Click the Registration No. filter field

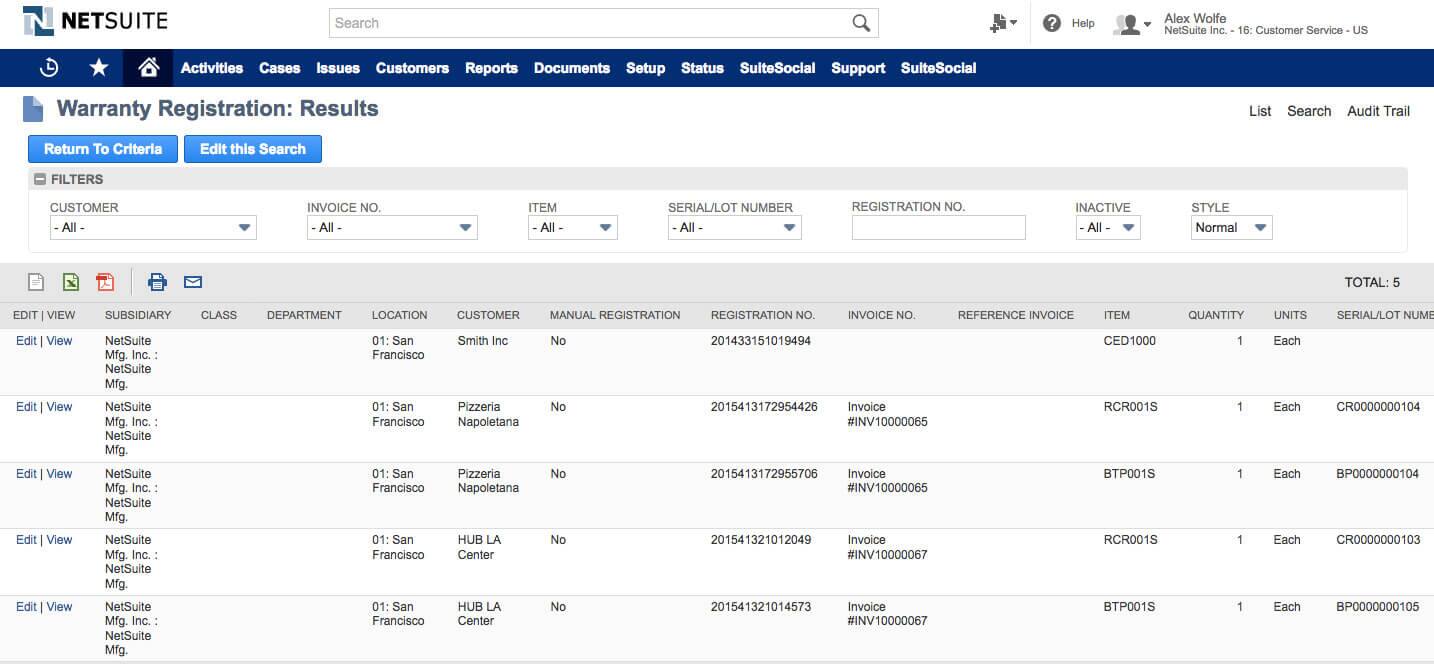(x=939, y=227)
